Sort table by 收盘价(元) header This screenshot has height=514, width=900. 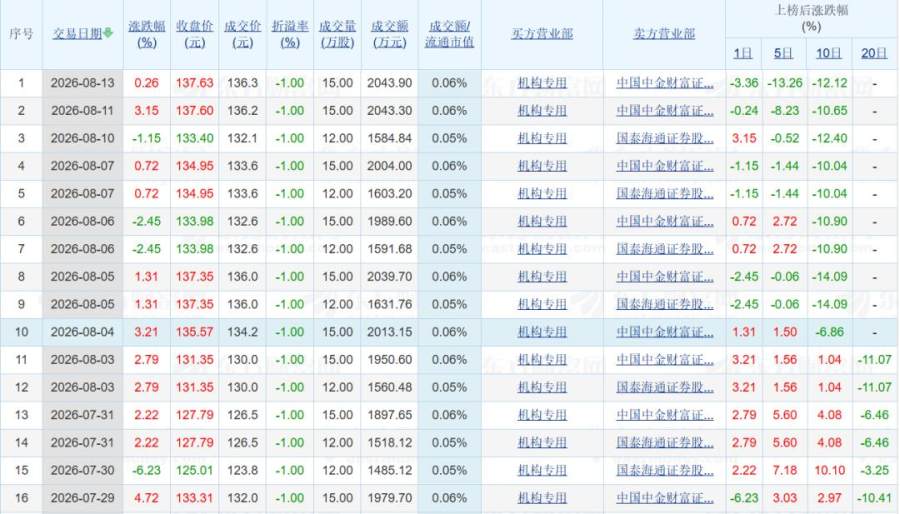(195, 34)
